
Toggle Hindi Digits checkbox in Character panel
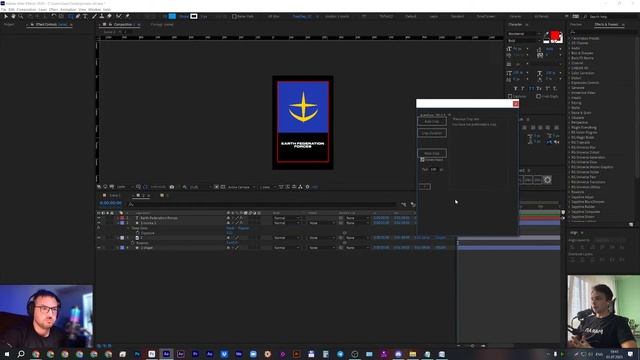coord(538,96)
